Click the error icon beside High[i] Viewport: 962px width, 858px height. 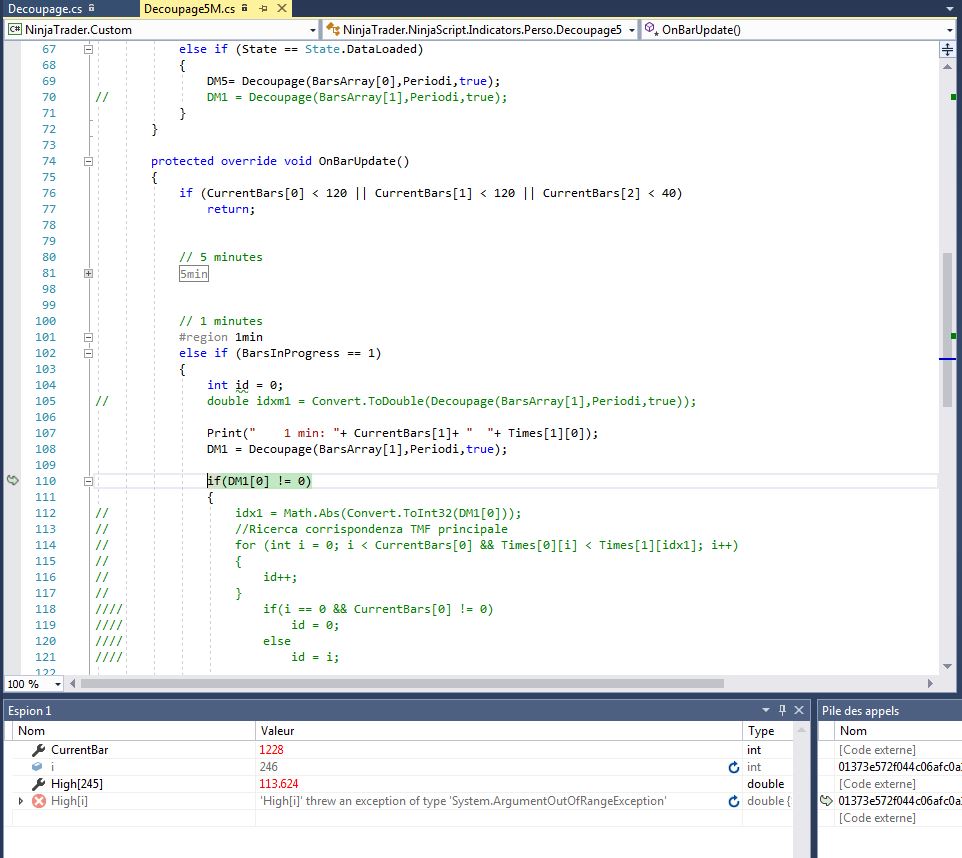(x=39, y=801)
